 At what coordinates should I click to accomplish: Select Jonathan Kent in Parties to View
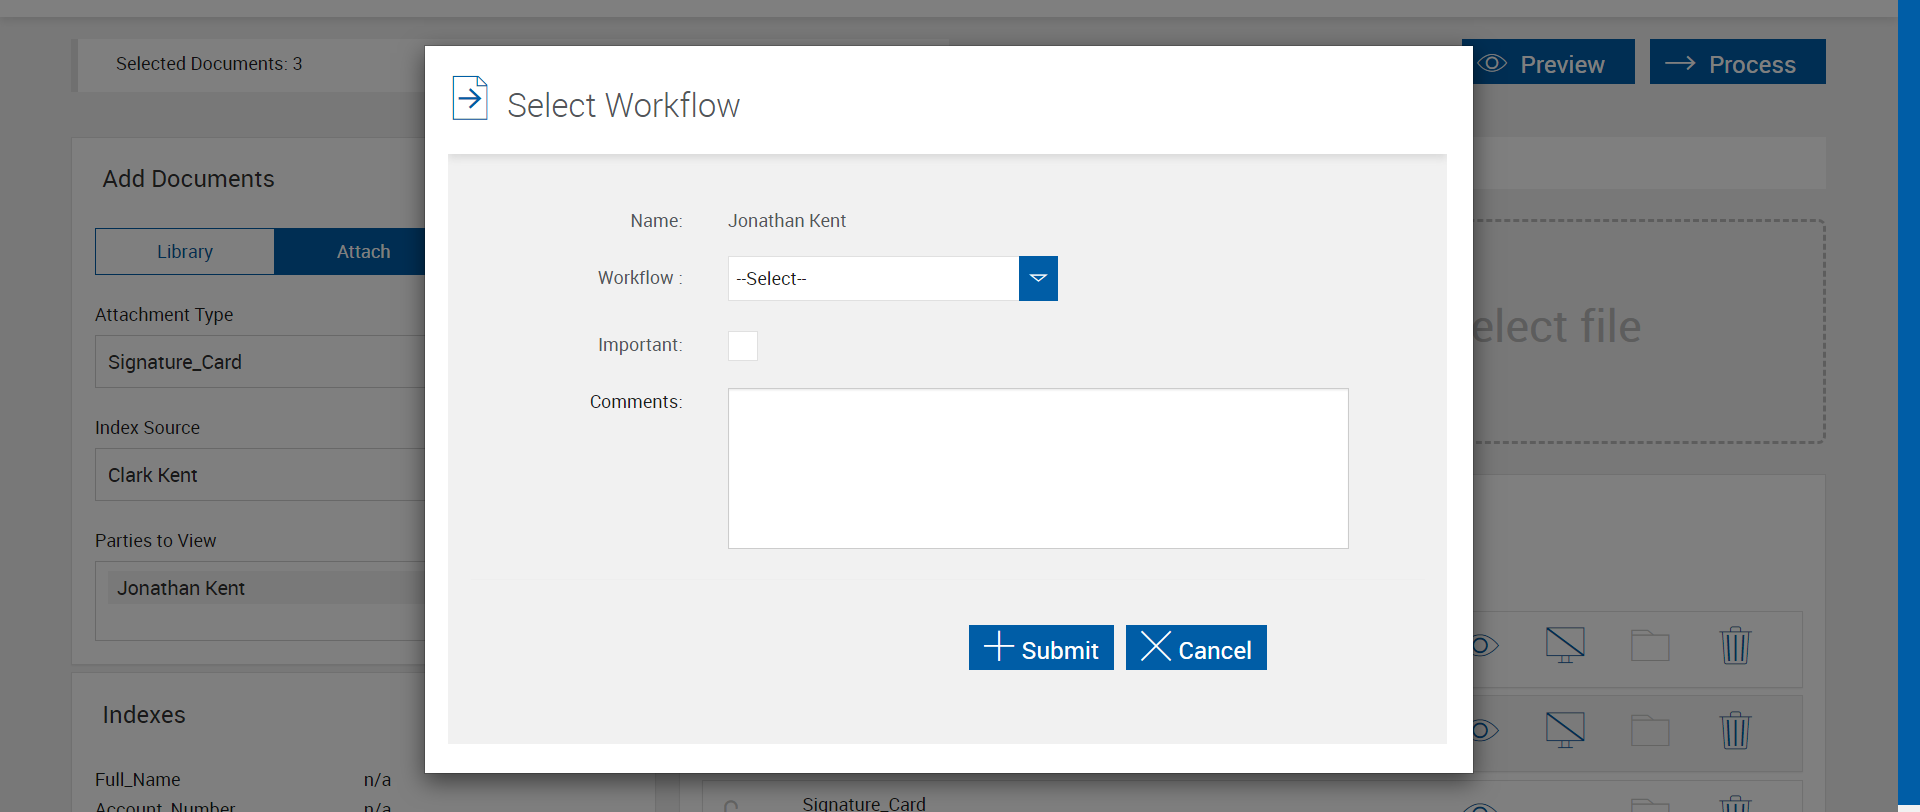[x=181, y=588]
